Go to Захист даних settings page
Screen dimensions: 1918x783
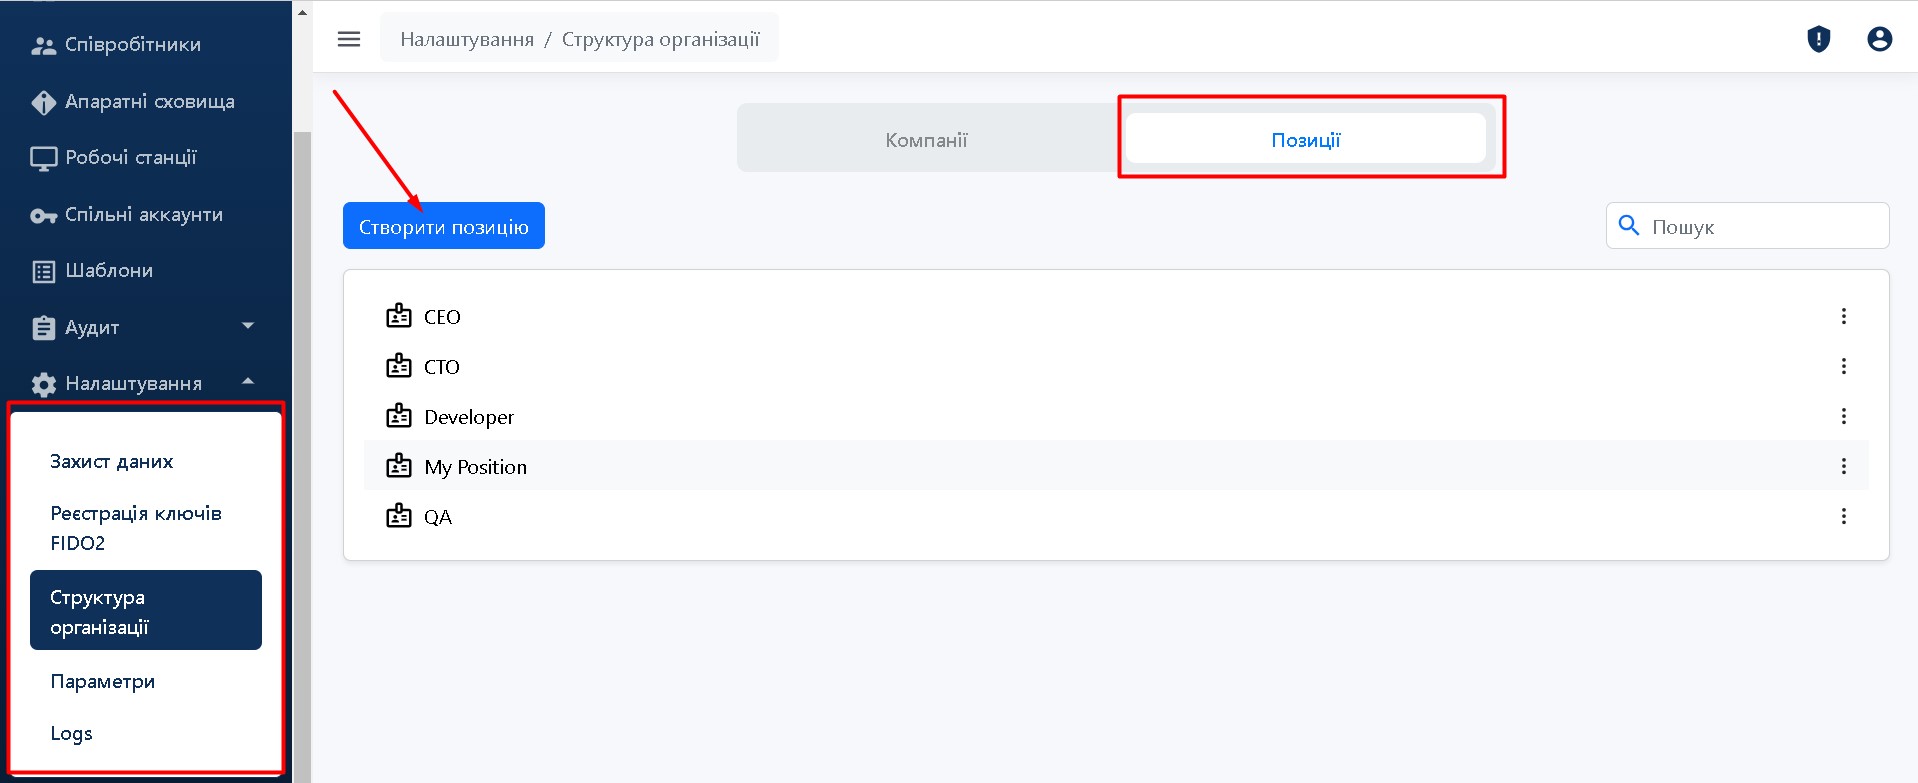[x=112, y=461]
